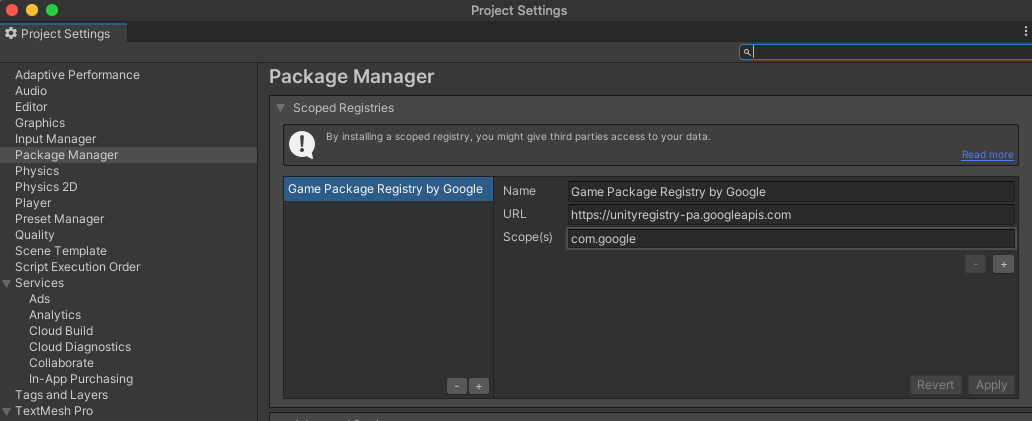Screen dimensions: 1032x421
Task: Open the three-dot window options menu
Action: tap(1025, 32)
